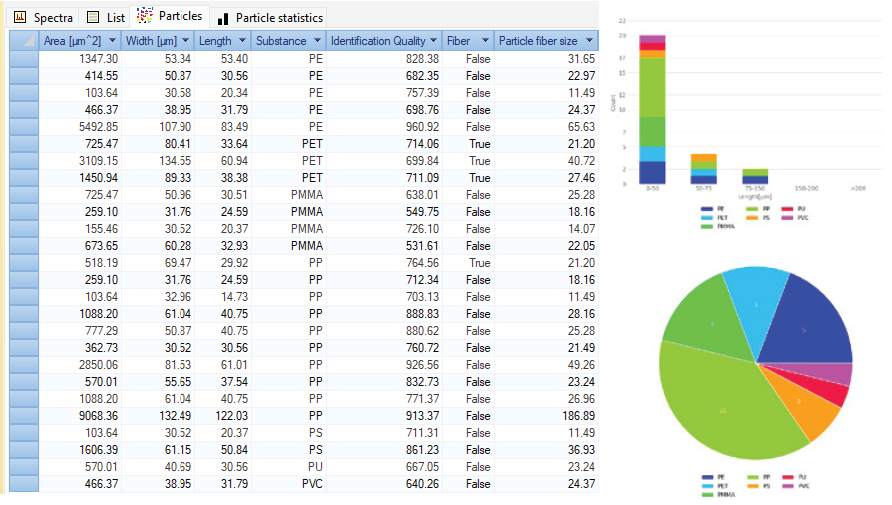Screen dimensions: 892x505
Task: Expand the Length column filter dropdown
Action: pyautogui.click(x=242, y=40)
